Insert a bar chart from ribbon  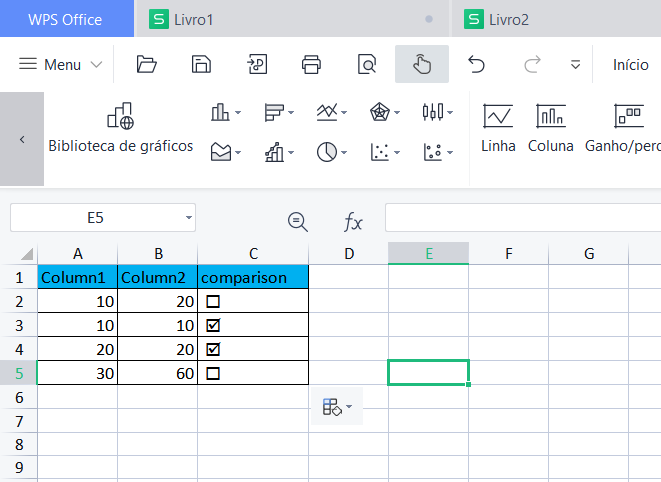click(274, 112)
